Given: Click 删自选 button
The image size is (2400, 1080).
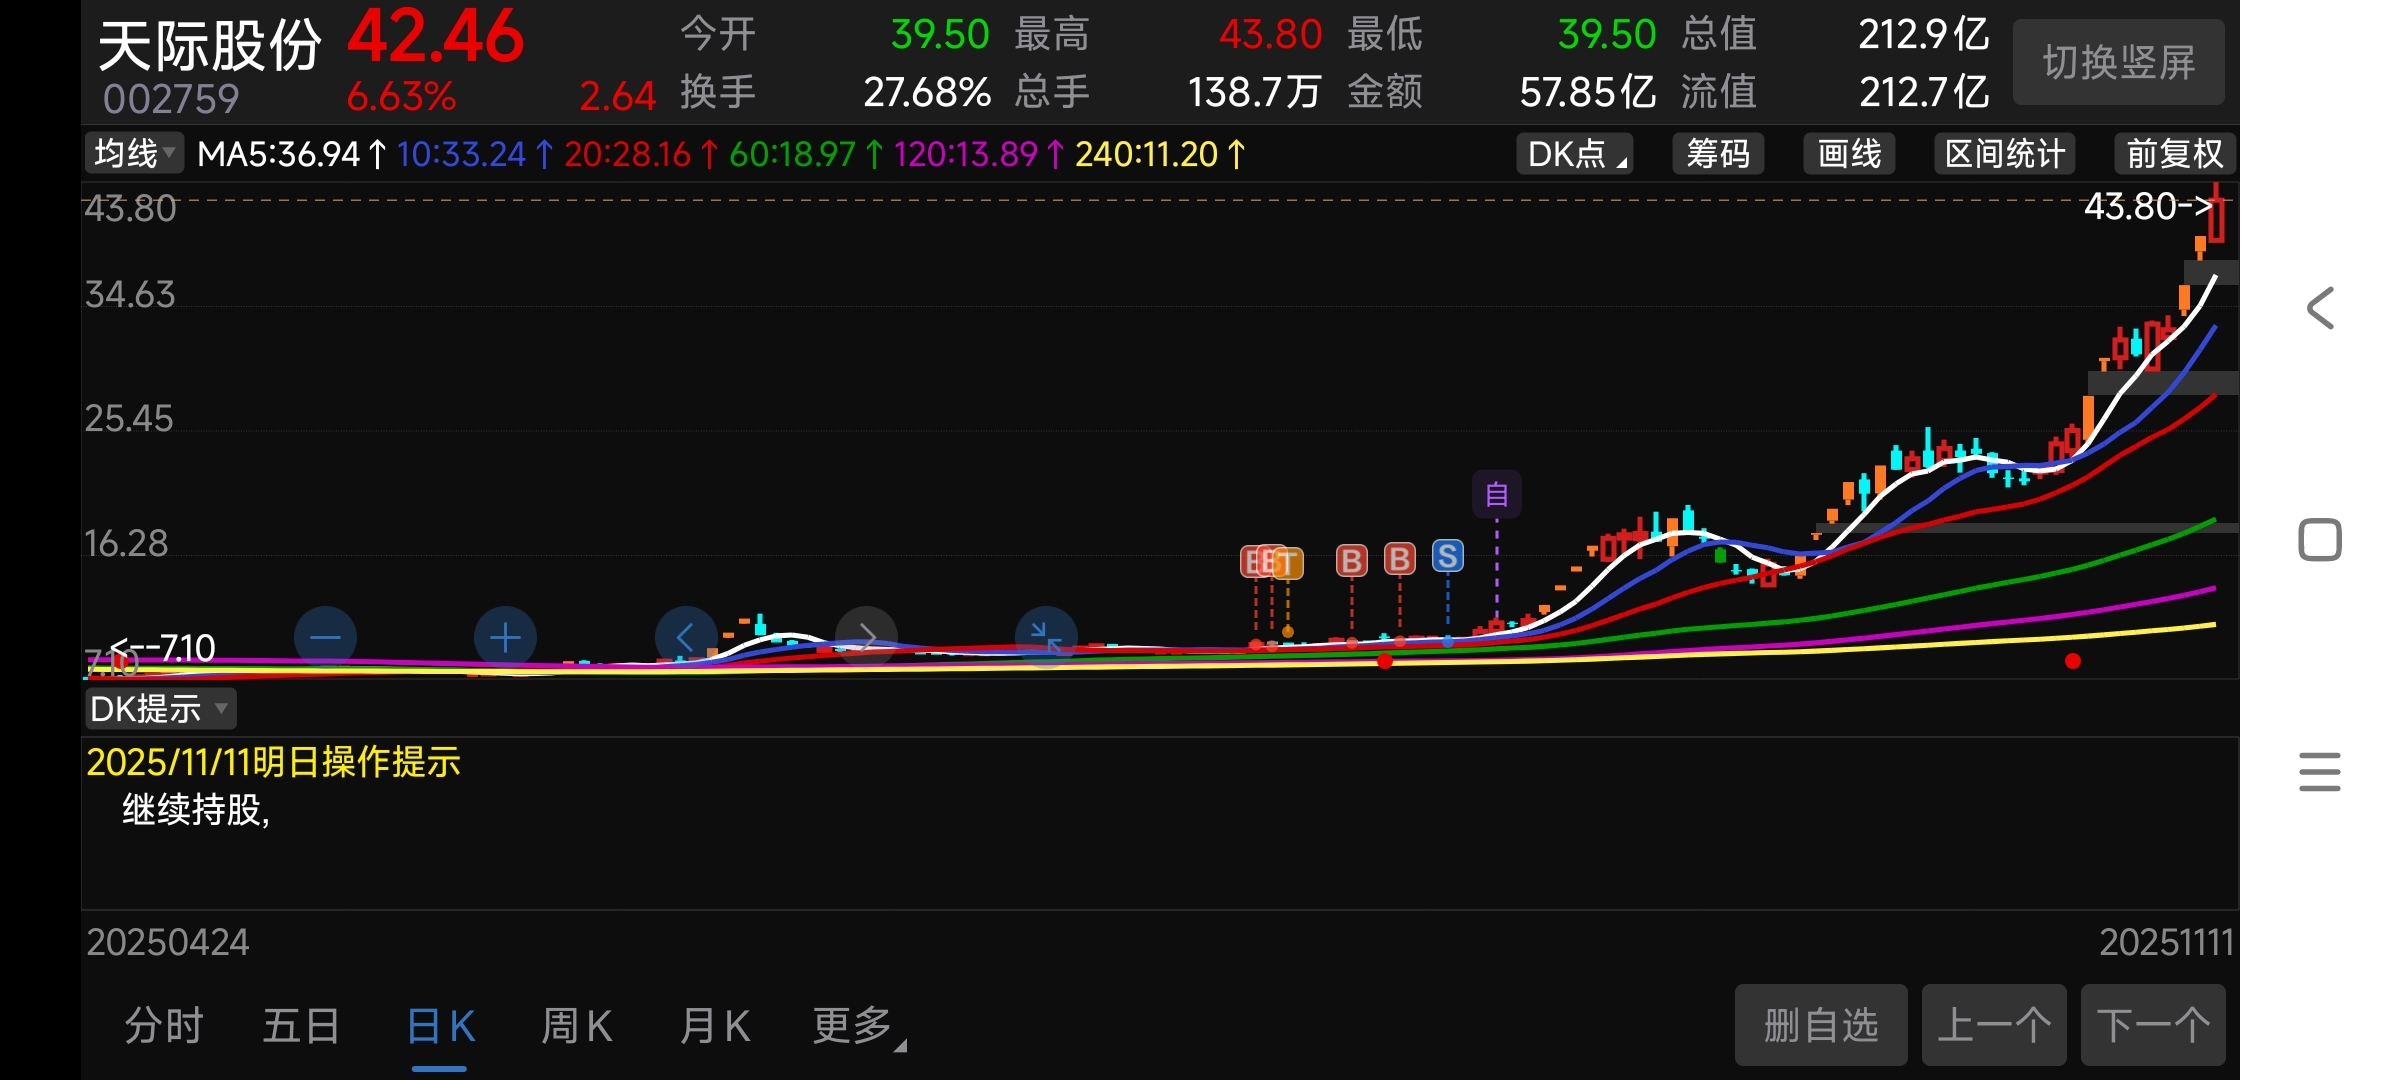Looking at the screenshot, I should pyautogui.click(x=1820, y=1026).
